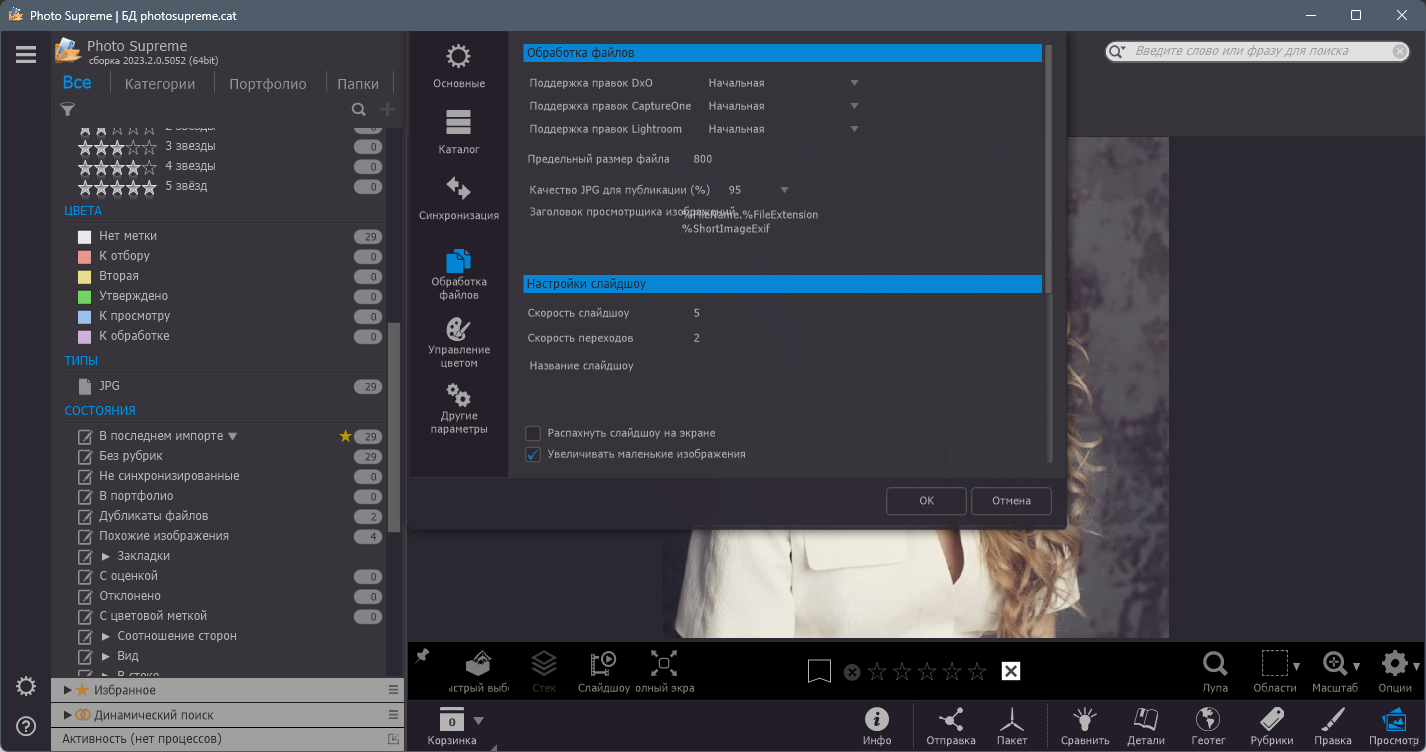
Task: Open the Геотег globe icon
Action: pos(1208,726)
